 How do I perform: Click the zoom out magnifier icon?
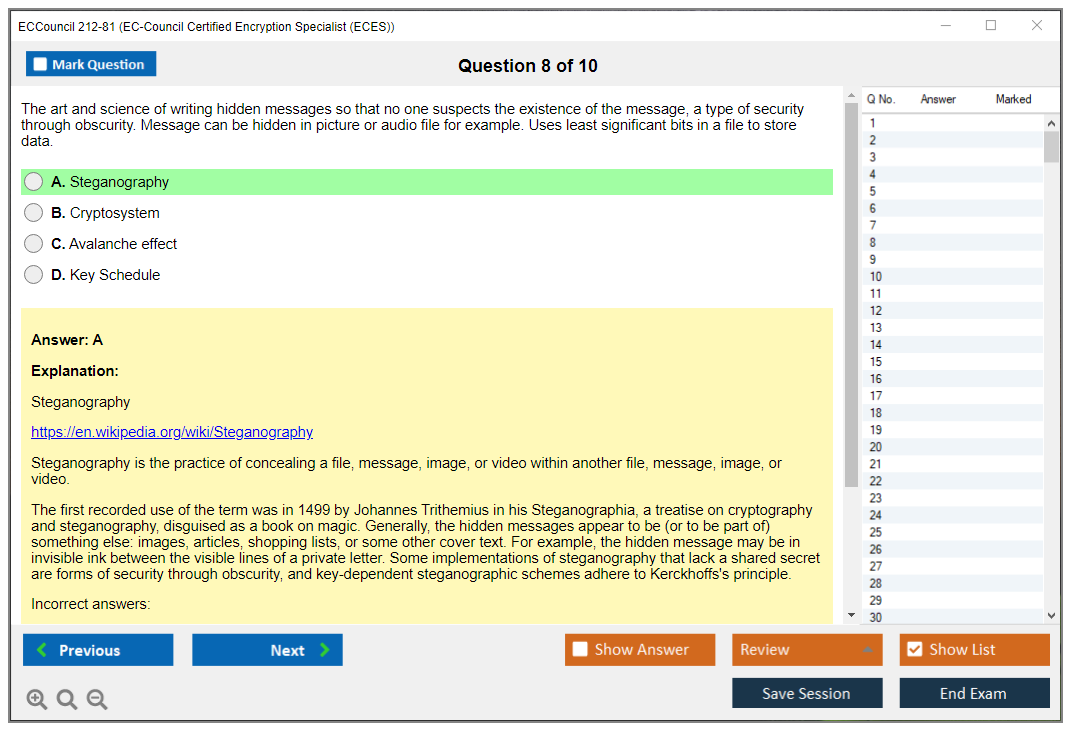[97, 700]
